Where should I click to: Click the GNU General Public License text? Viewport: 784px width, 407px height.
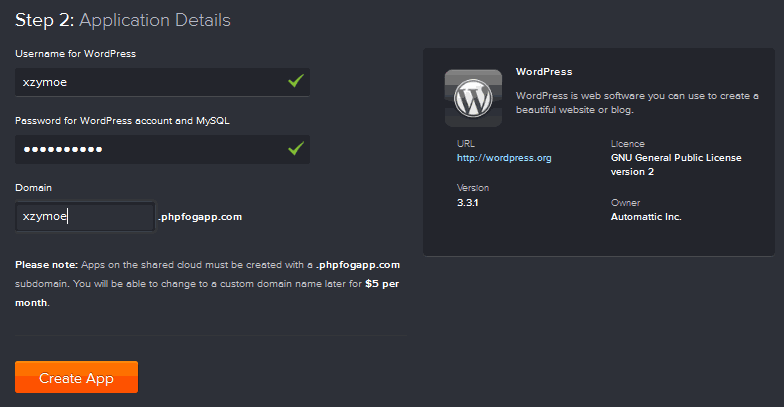[x=676, y=164]
